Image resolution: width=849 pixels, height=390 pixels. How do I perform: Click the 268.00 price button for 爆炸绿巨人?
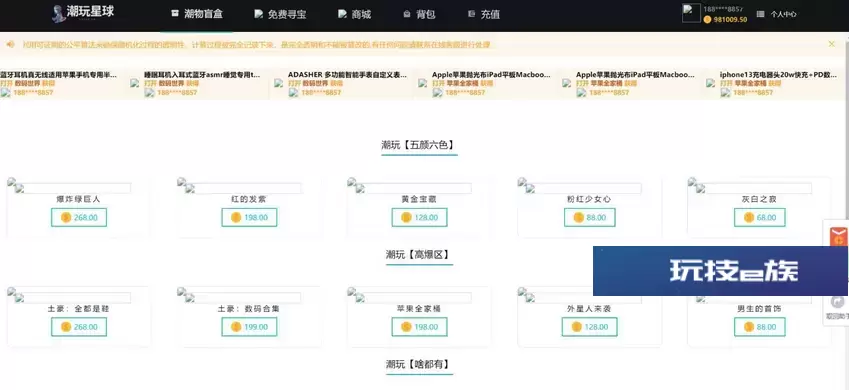(79, 218)
